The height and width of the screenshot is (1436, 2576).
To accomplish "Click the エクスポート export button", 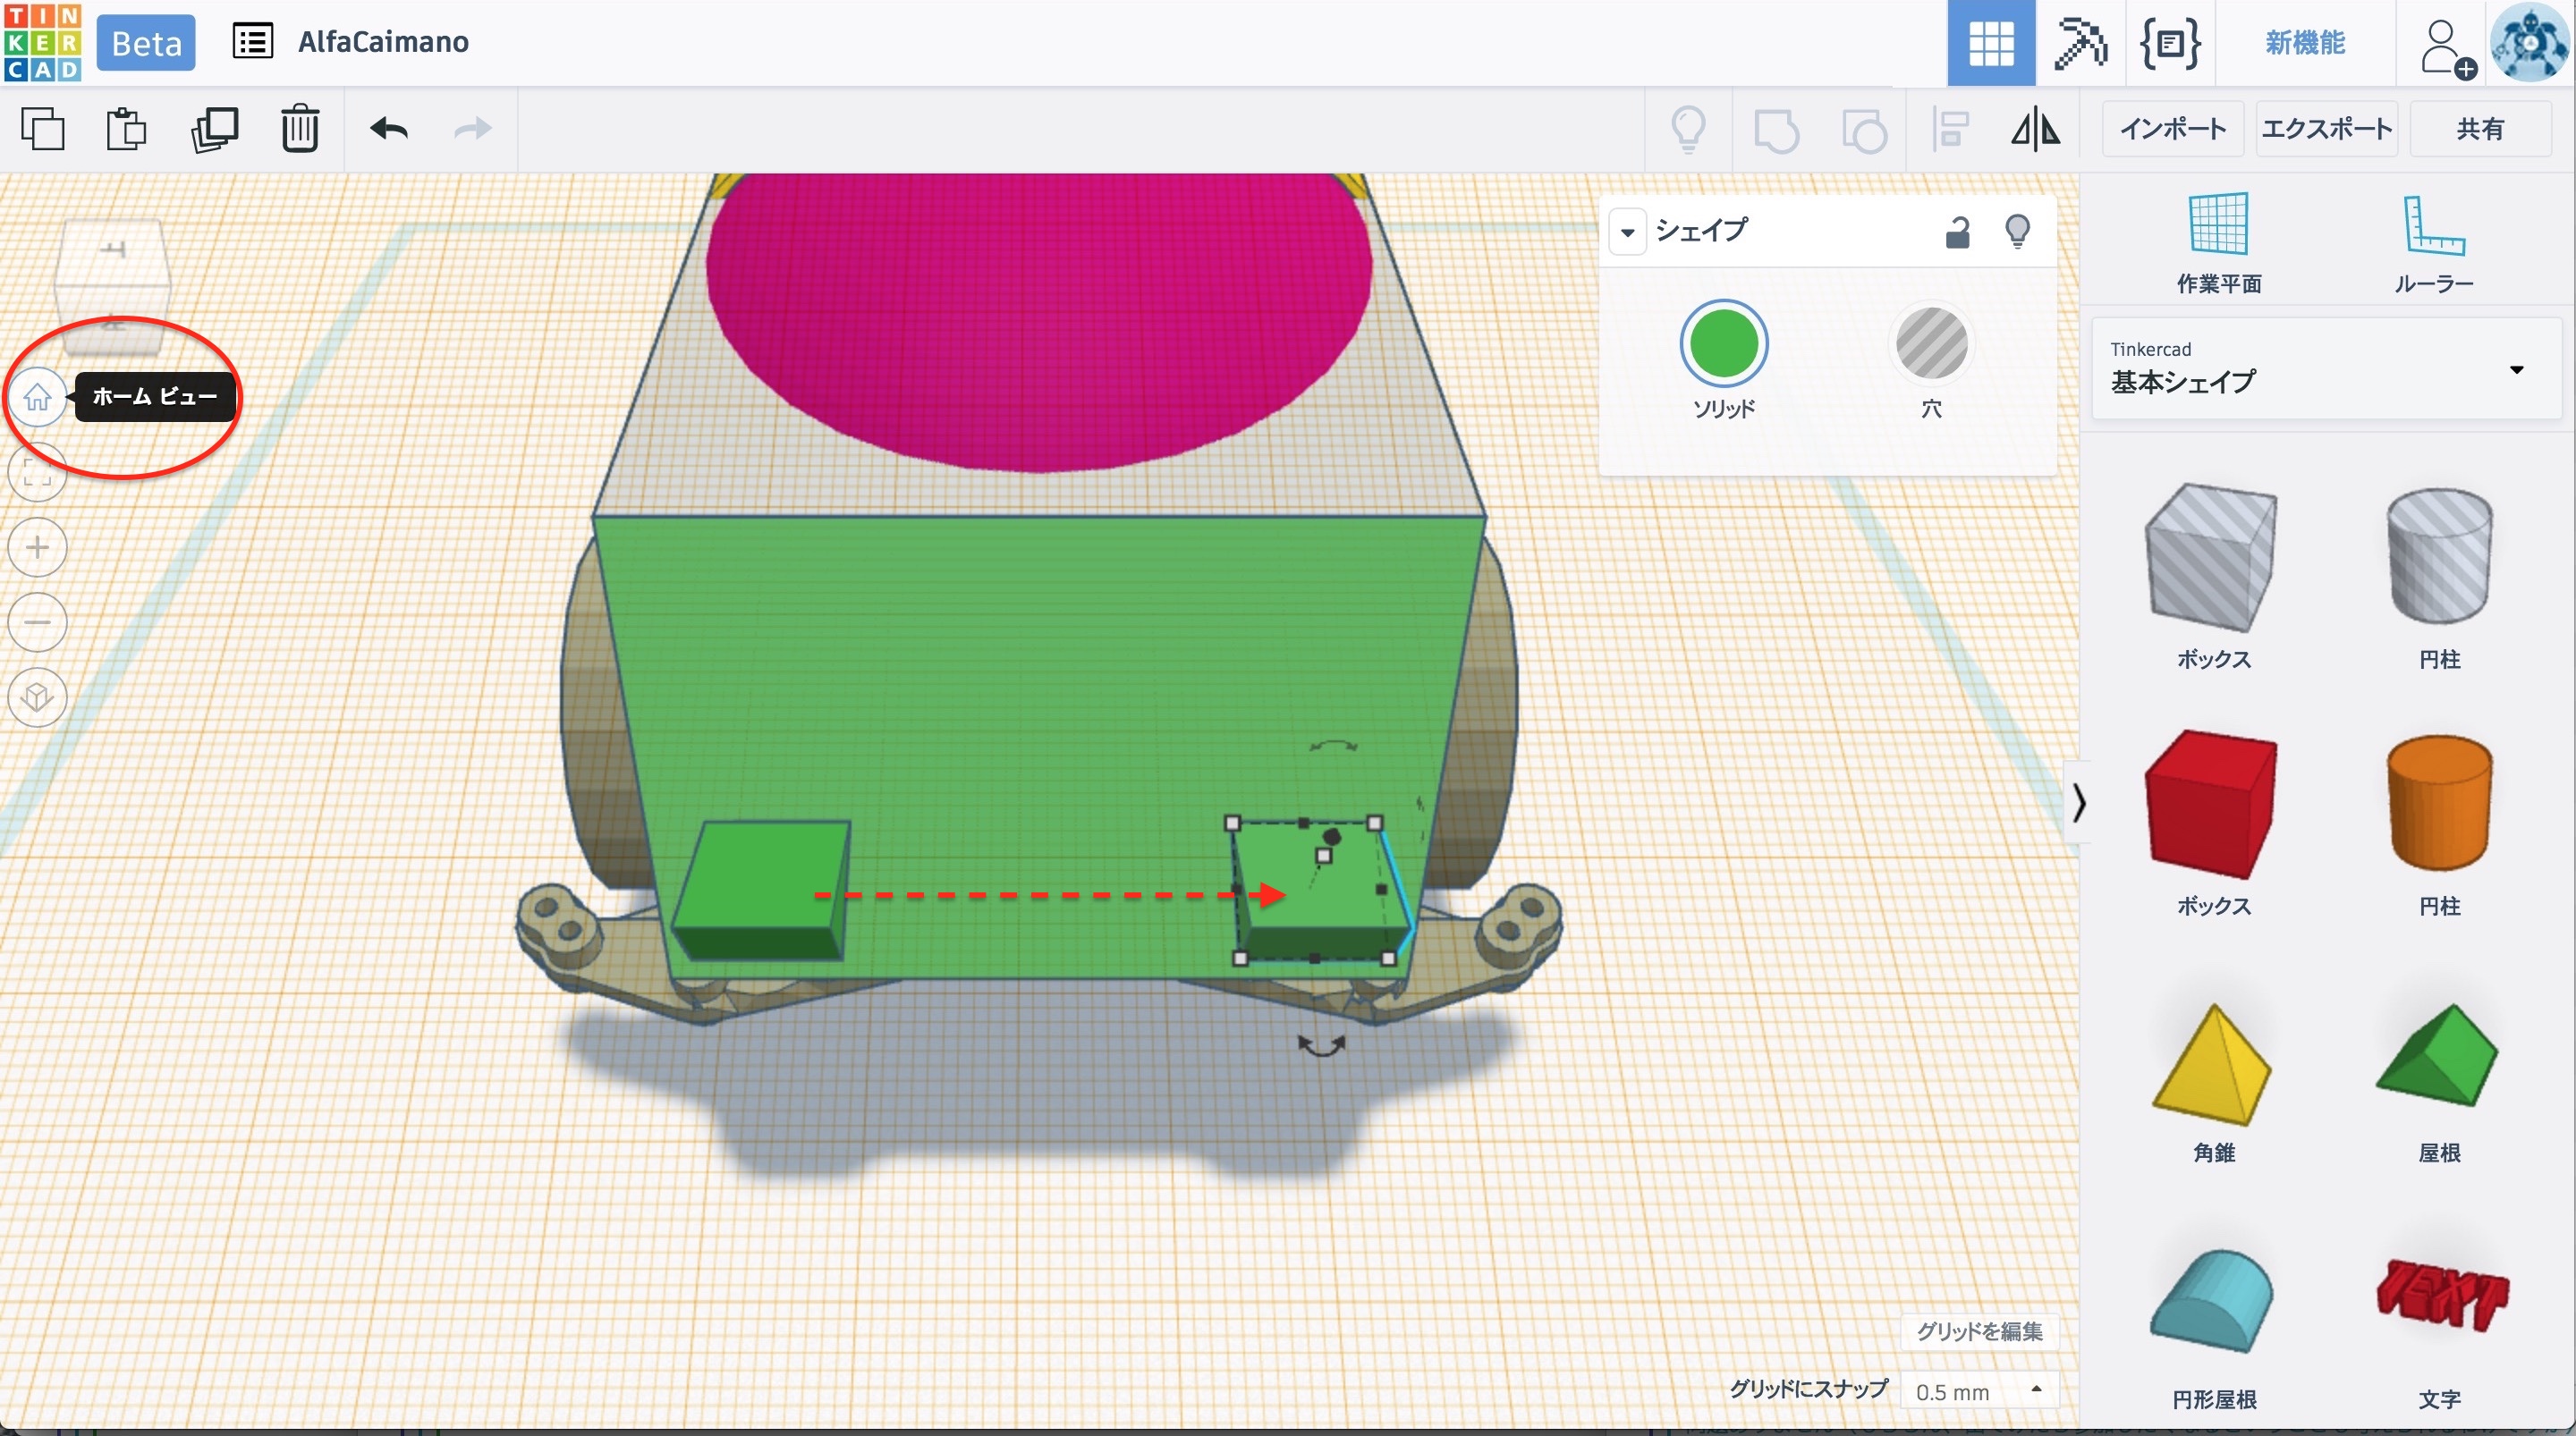I will [x=2326, y=129].
